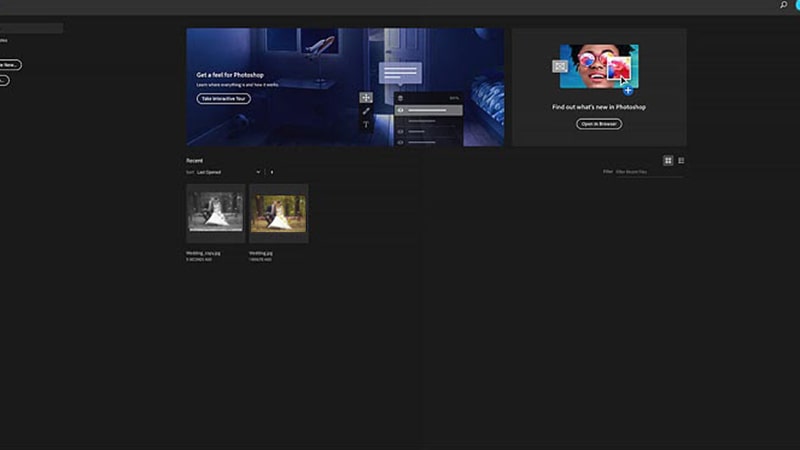This screenshot has width=800, height=450.
Task: Click the Open button in the left sidebar
Action: 4,80
